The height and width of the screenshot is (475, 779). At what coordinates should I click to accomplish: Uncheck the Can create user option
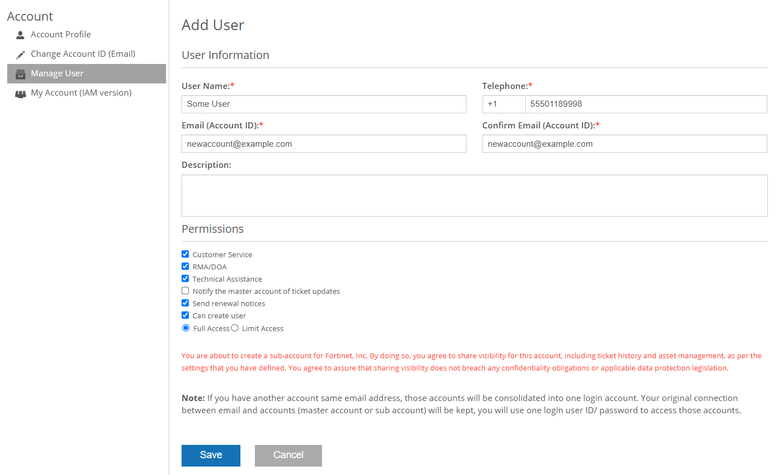tap(185, 315)
